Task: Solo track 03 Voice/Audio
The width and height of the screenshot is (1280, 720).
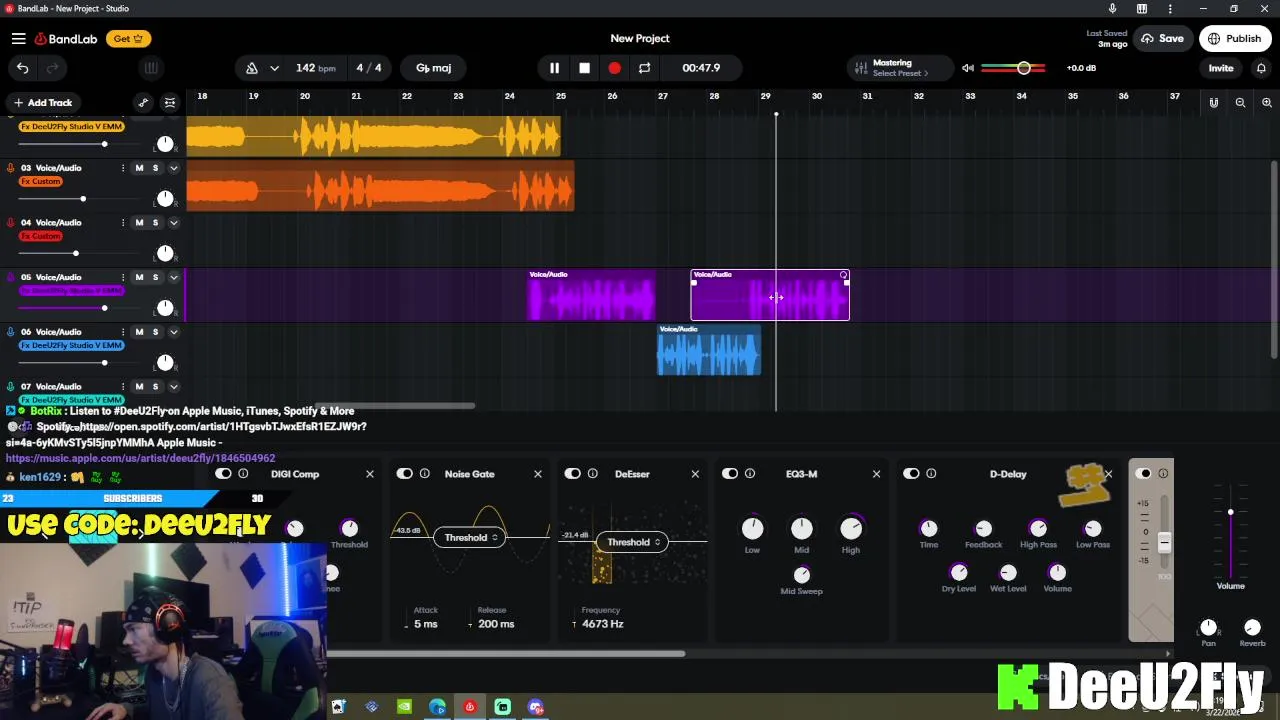Action: pos(155,168)
